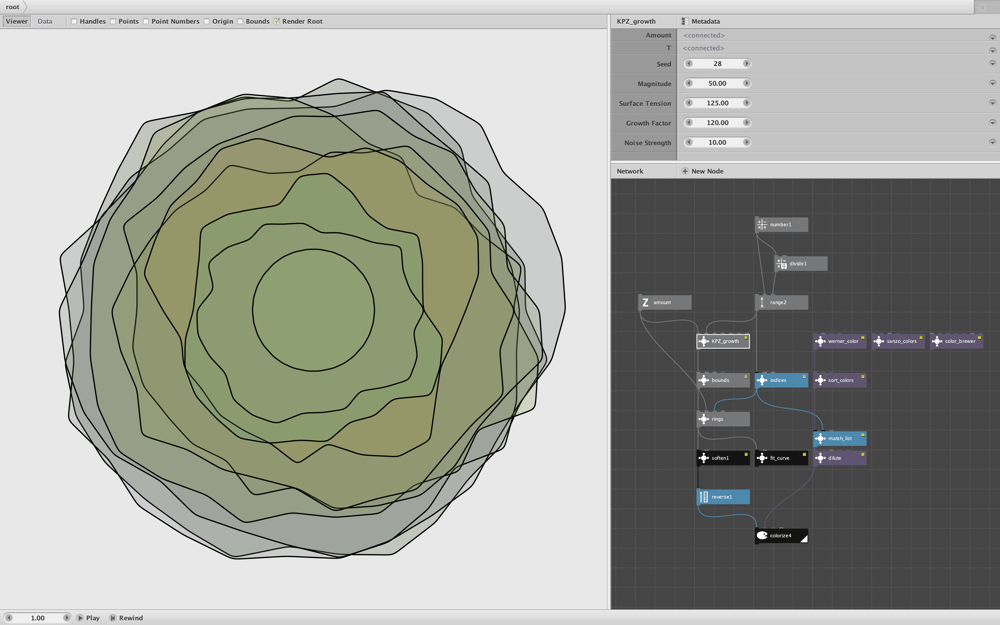
Task: Select the dilute node
Action: tap(840, 458)
